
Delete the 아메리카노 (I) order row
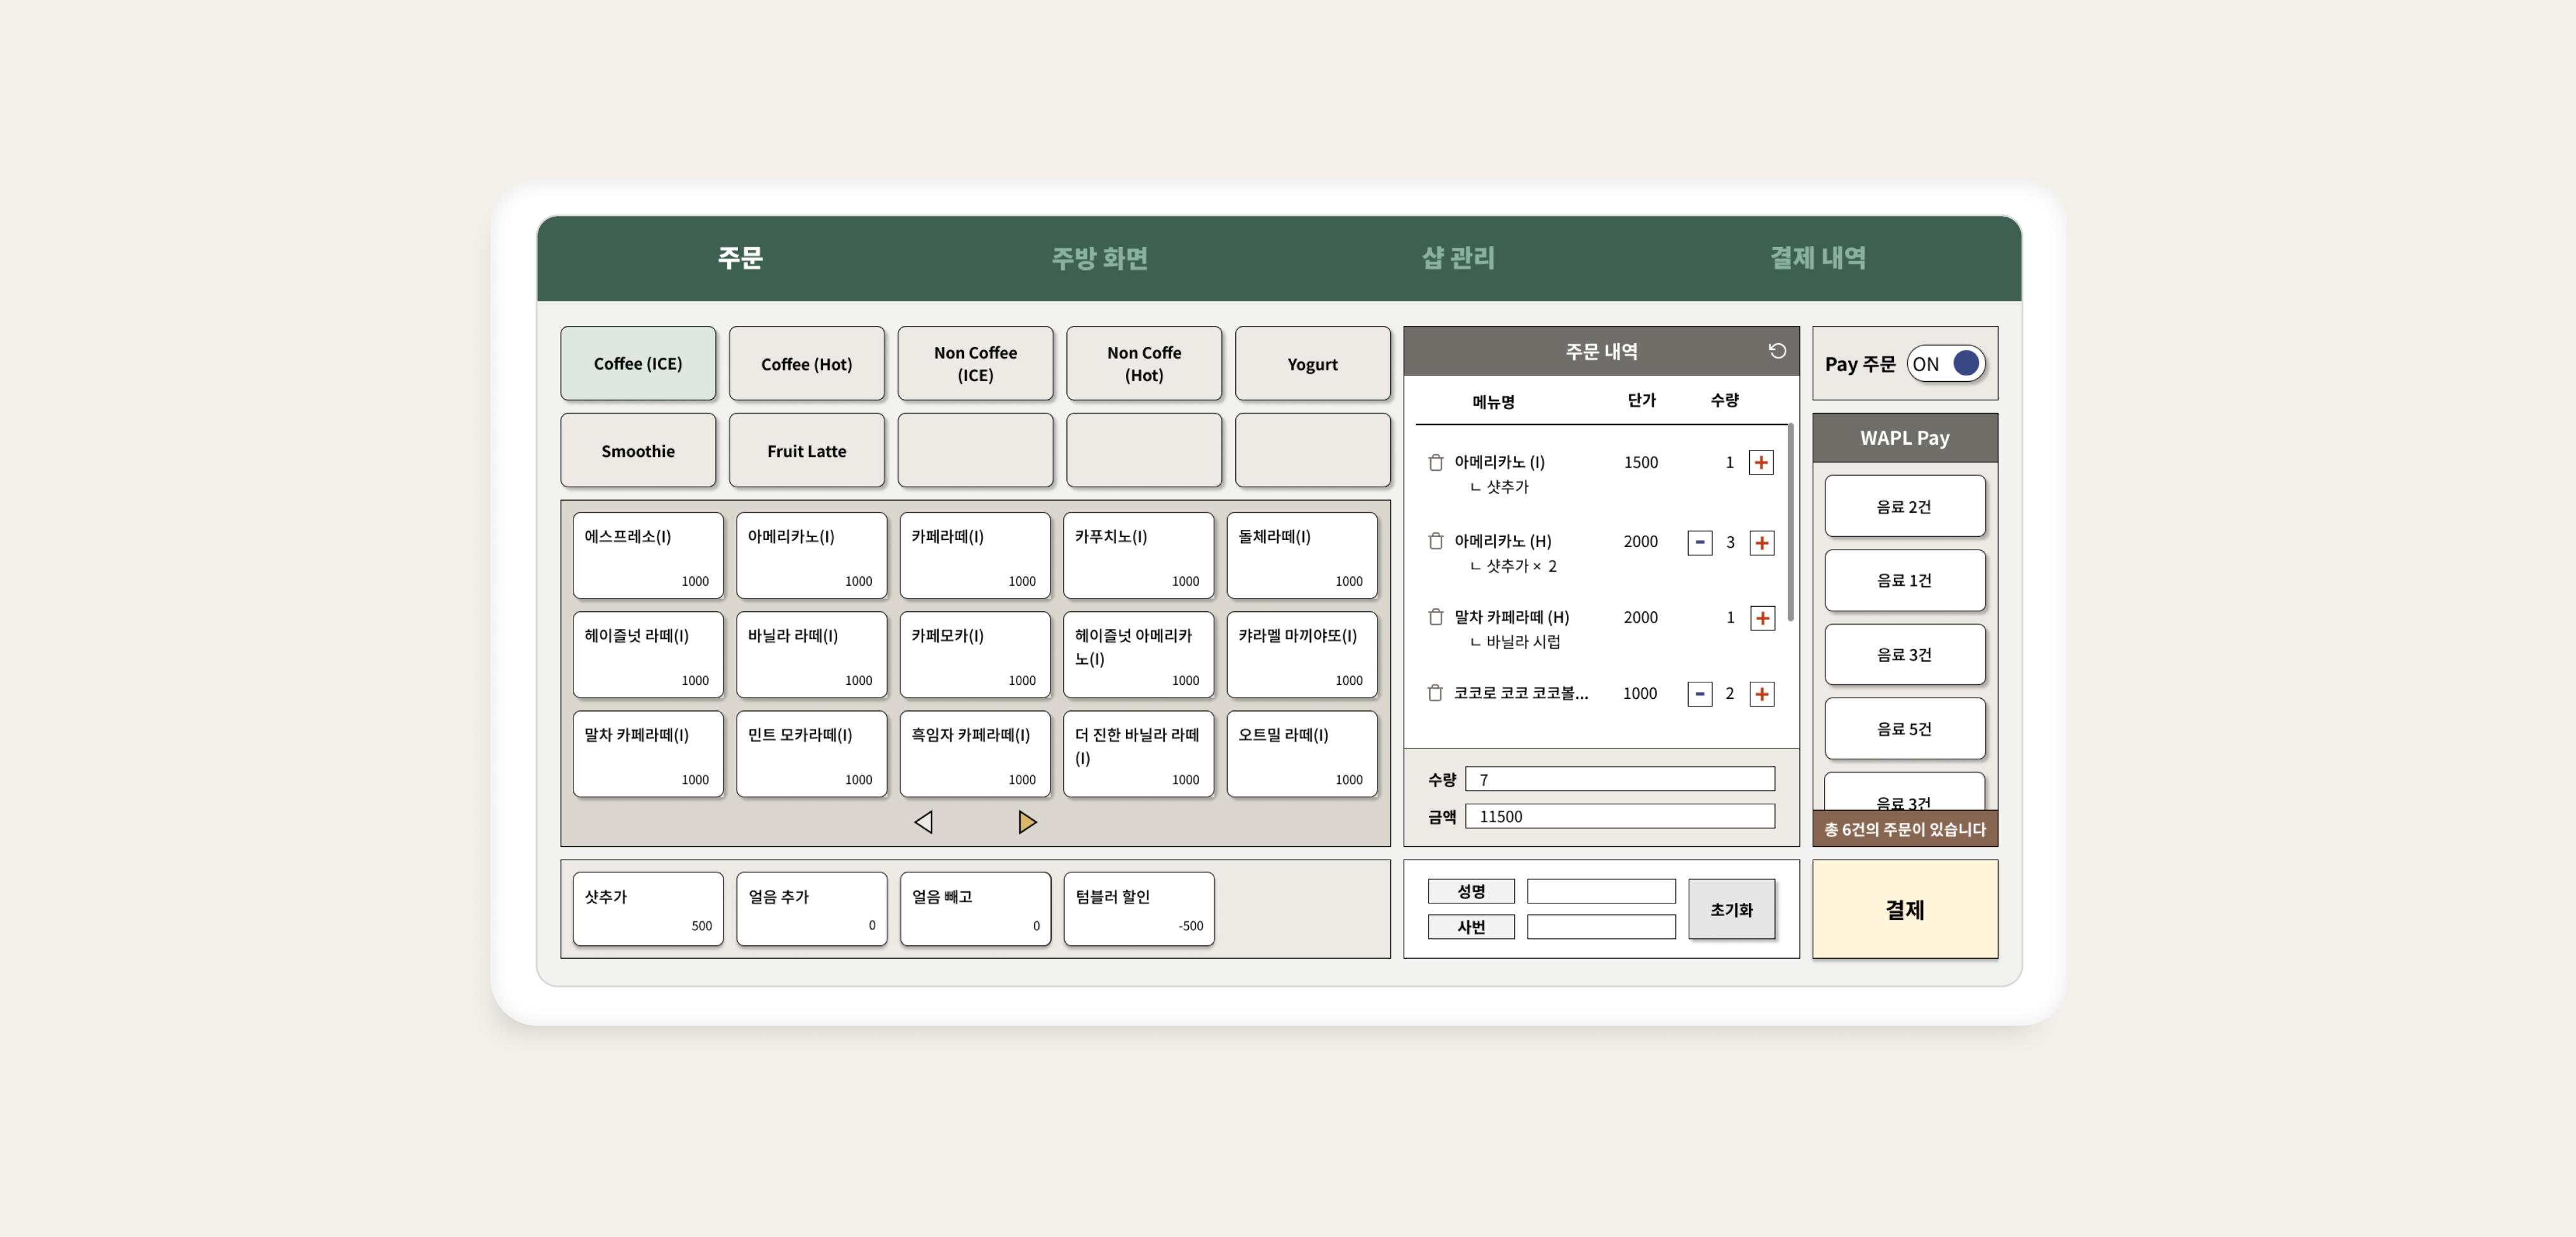point(1435,462)
